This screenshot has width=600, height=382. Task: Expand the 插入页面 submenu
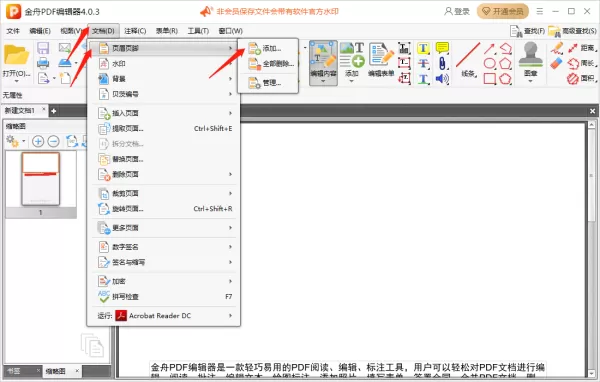click(230, 113)
